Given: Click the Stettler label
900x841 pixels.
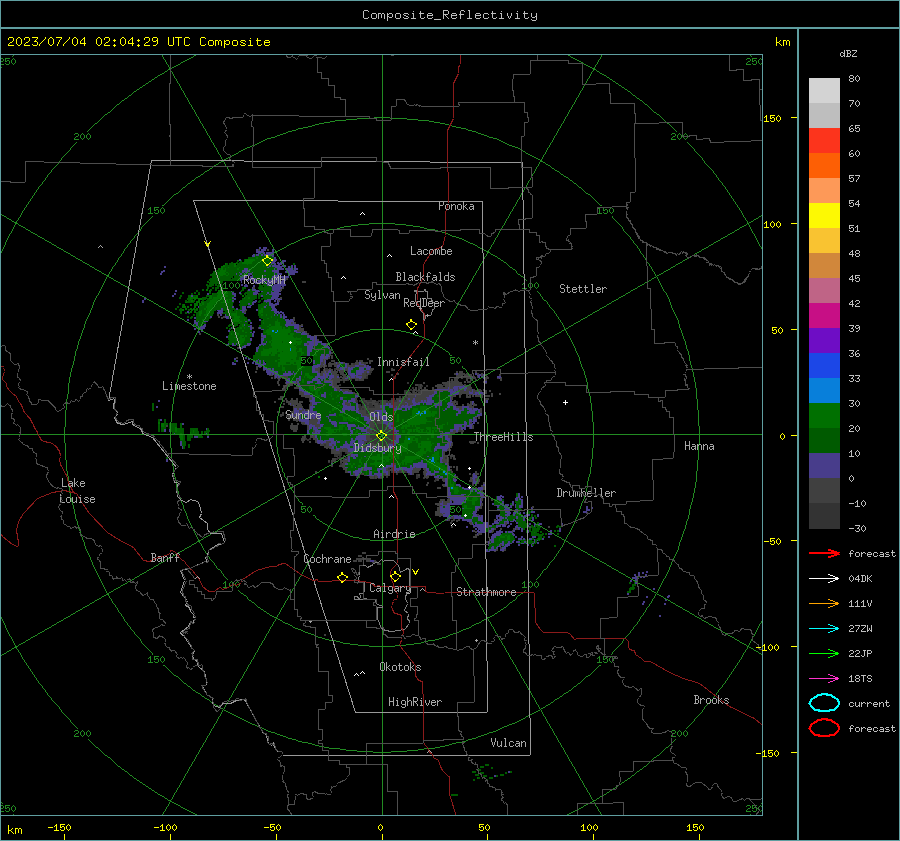Looking at the screenshot, I should coord(583,289).
